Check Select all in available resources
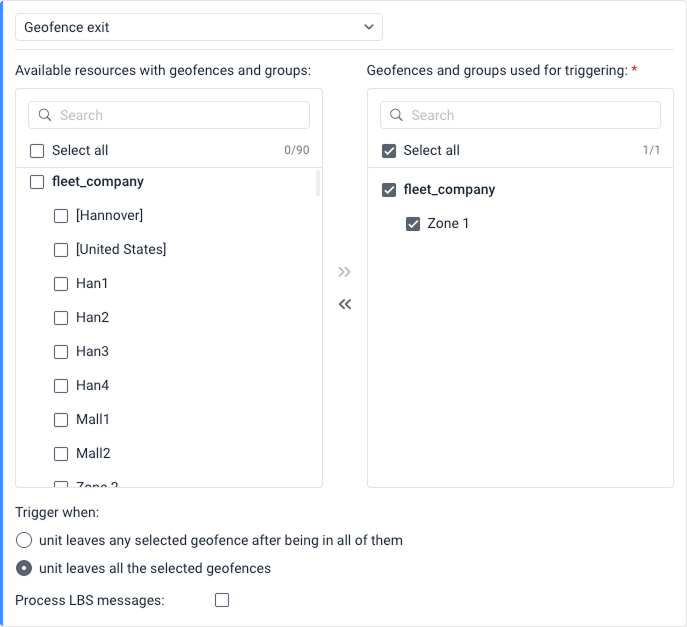 click(37, 151)
